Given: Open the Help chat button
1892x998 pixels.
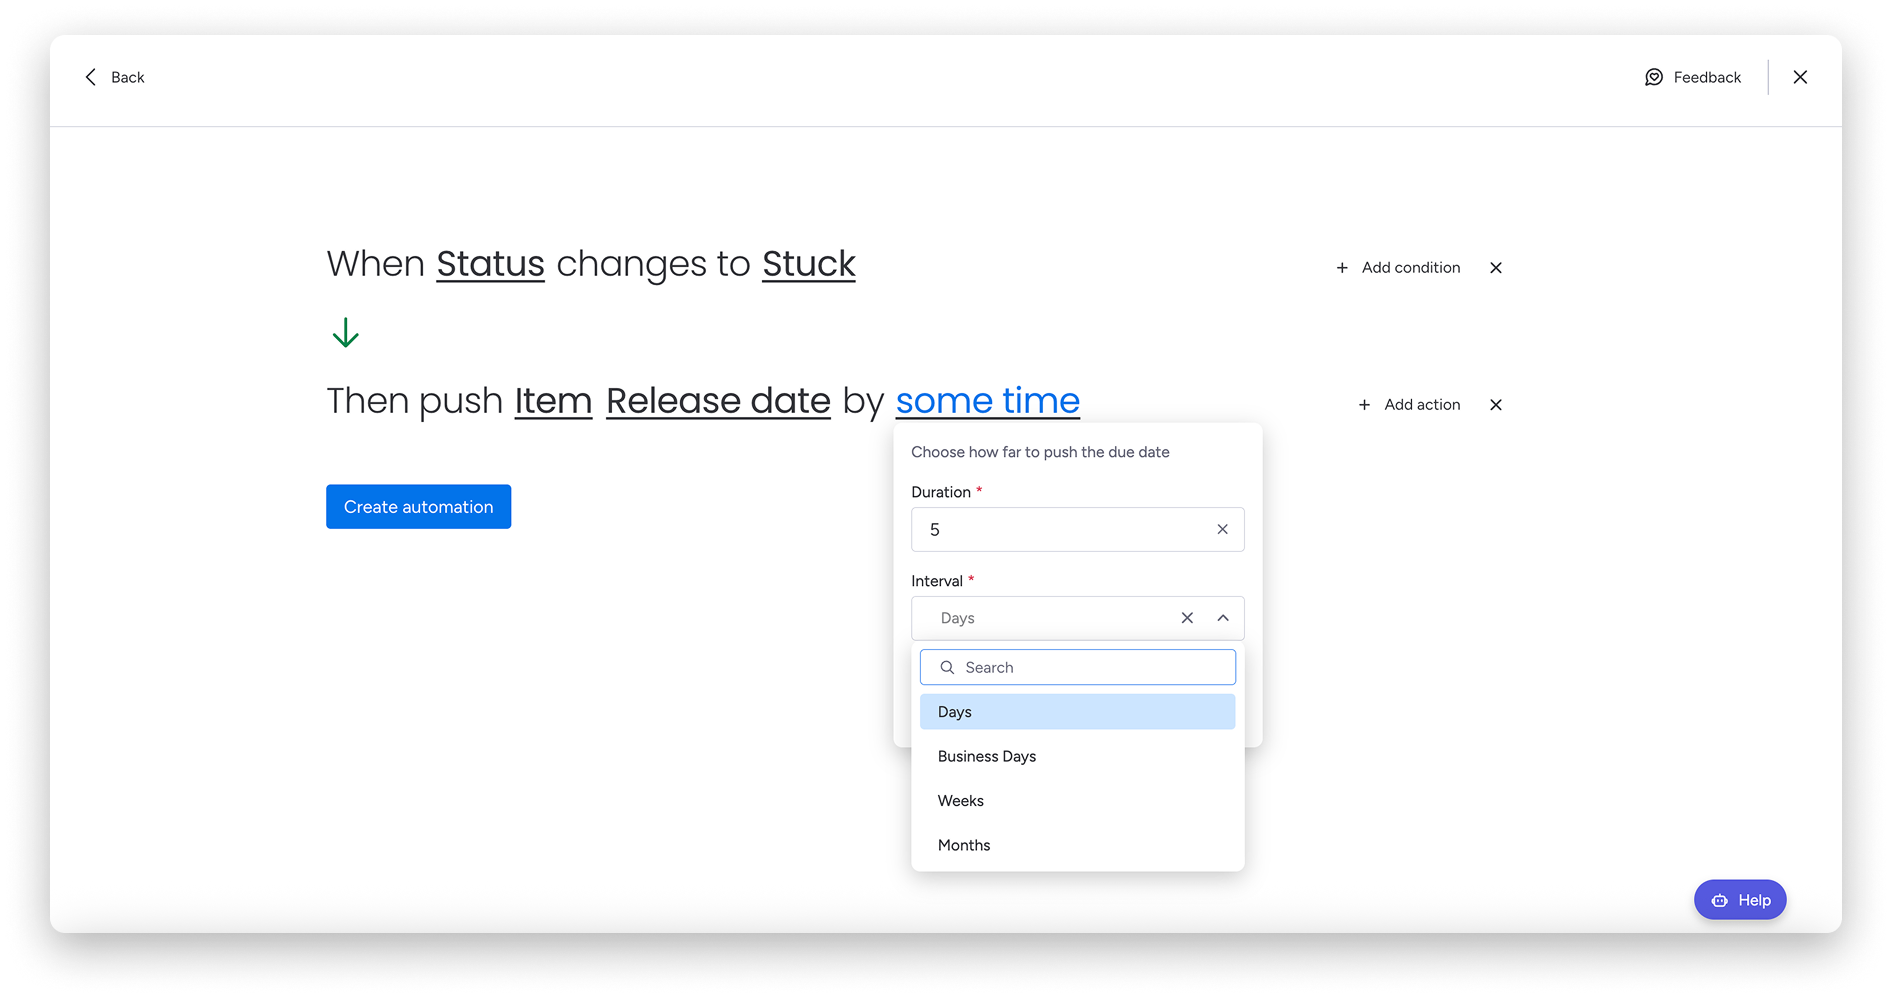Looking at the screenshot, I should (1740, 900).
